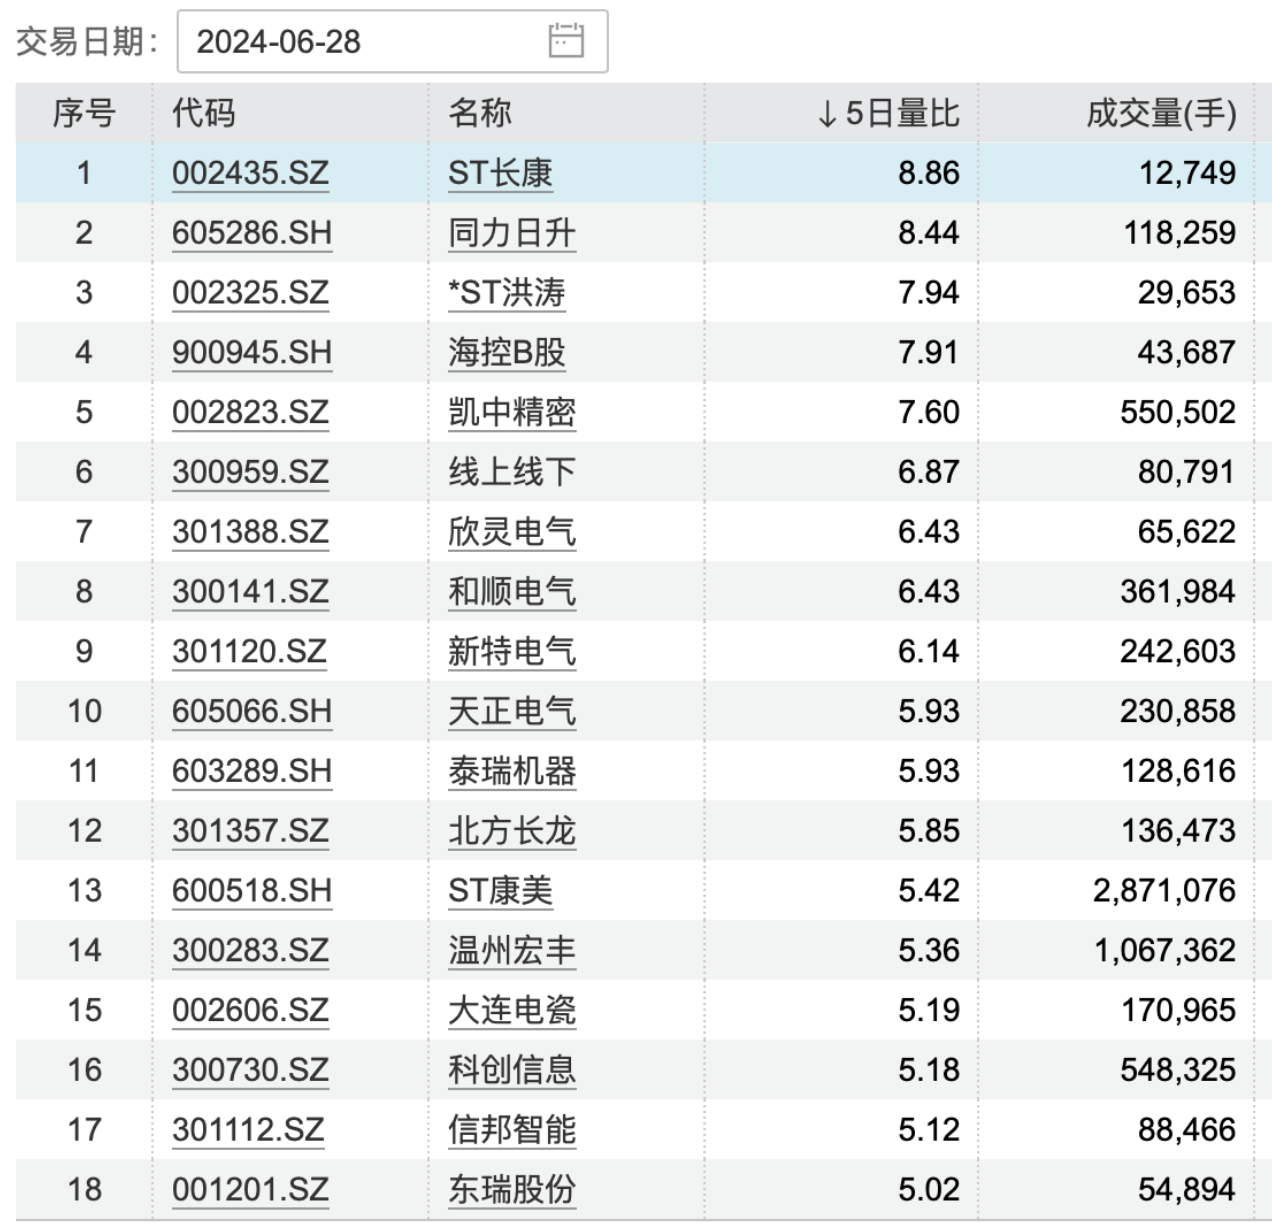
Task: Select volume ratio value 6.14
Action: click(929, 652)
